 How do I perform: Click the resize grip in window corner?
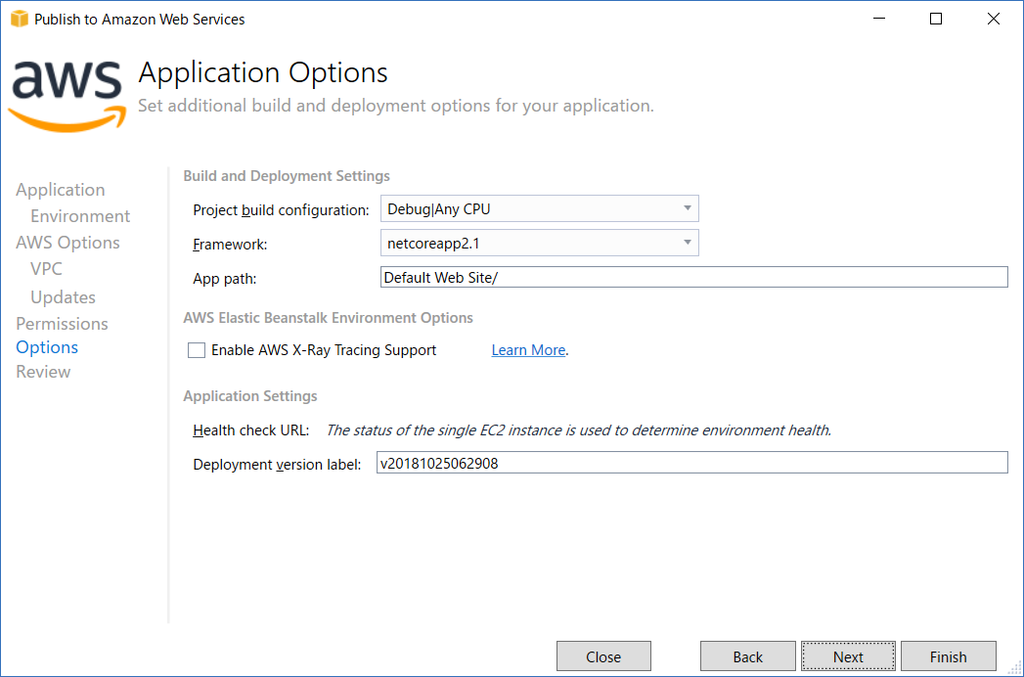click(x=1016, y=669)
